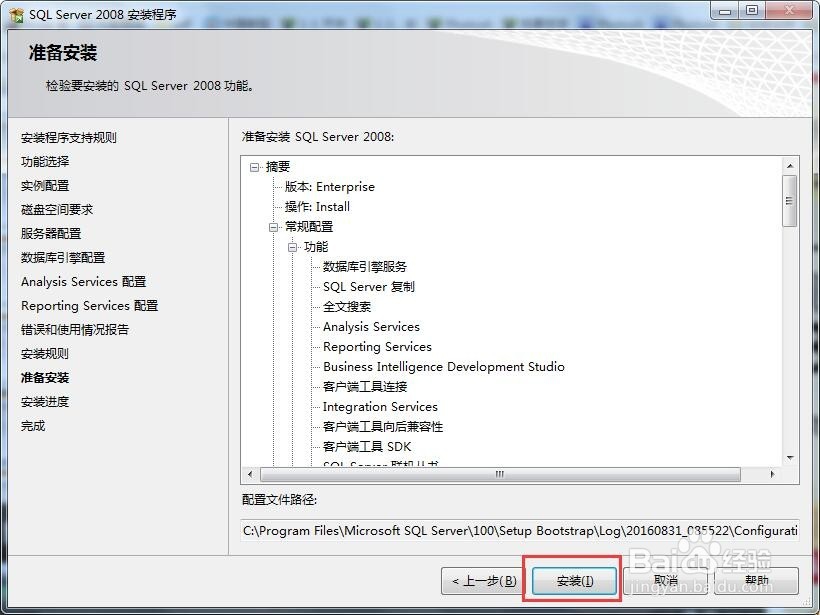Screen dimensions: 820x615
Task: Click the vertical scrollbar up arrow
Action: 790,166
